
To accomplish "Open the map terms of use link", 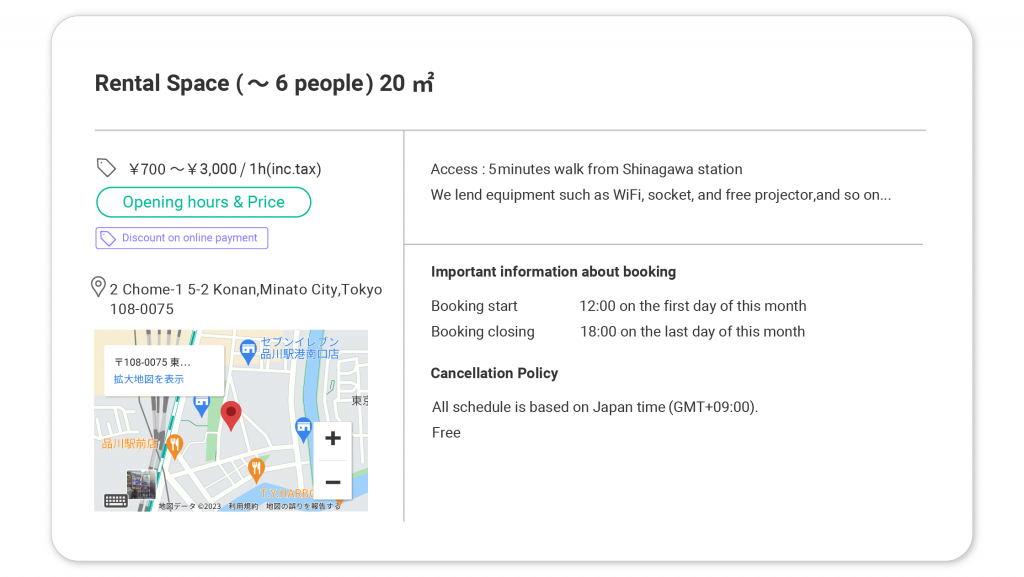I will point(243,507).
